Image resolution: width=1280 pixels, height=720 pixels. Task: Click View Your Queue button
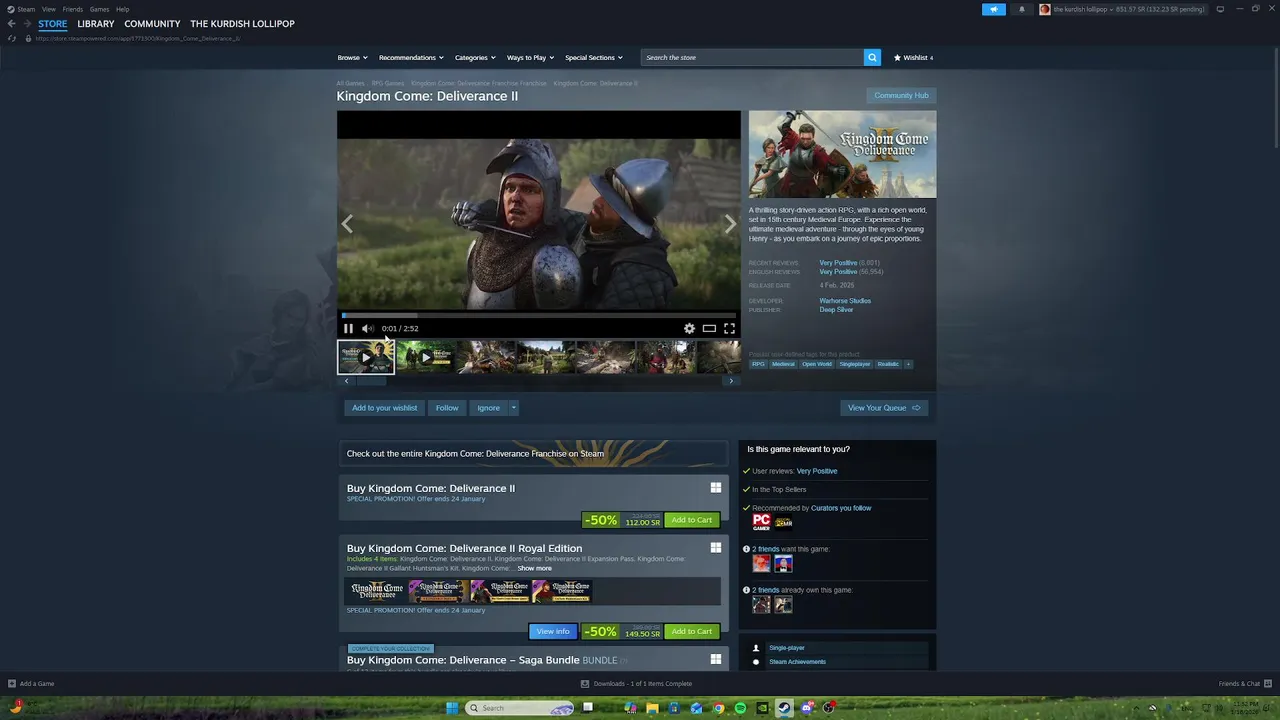pos(884,408)
